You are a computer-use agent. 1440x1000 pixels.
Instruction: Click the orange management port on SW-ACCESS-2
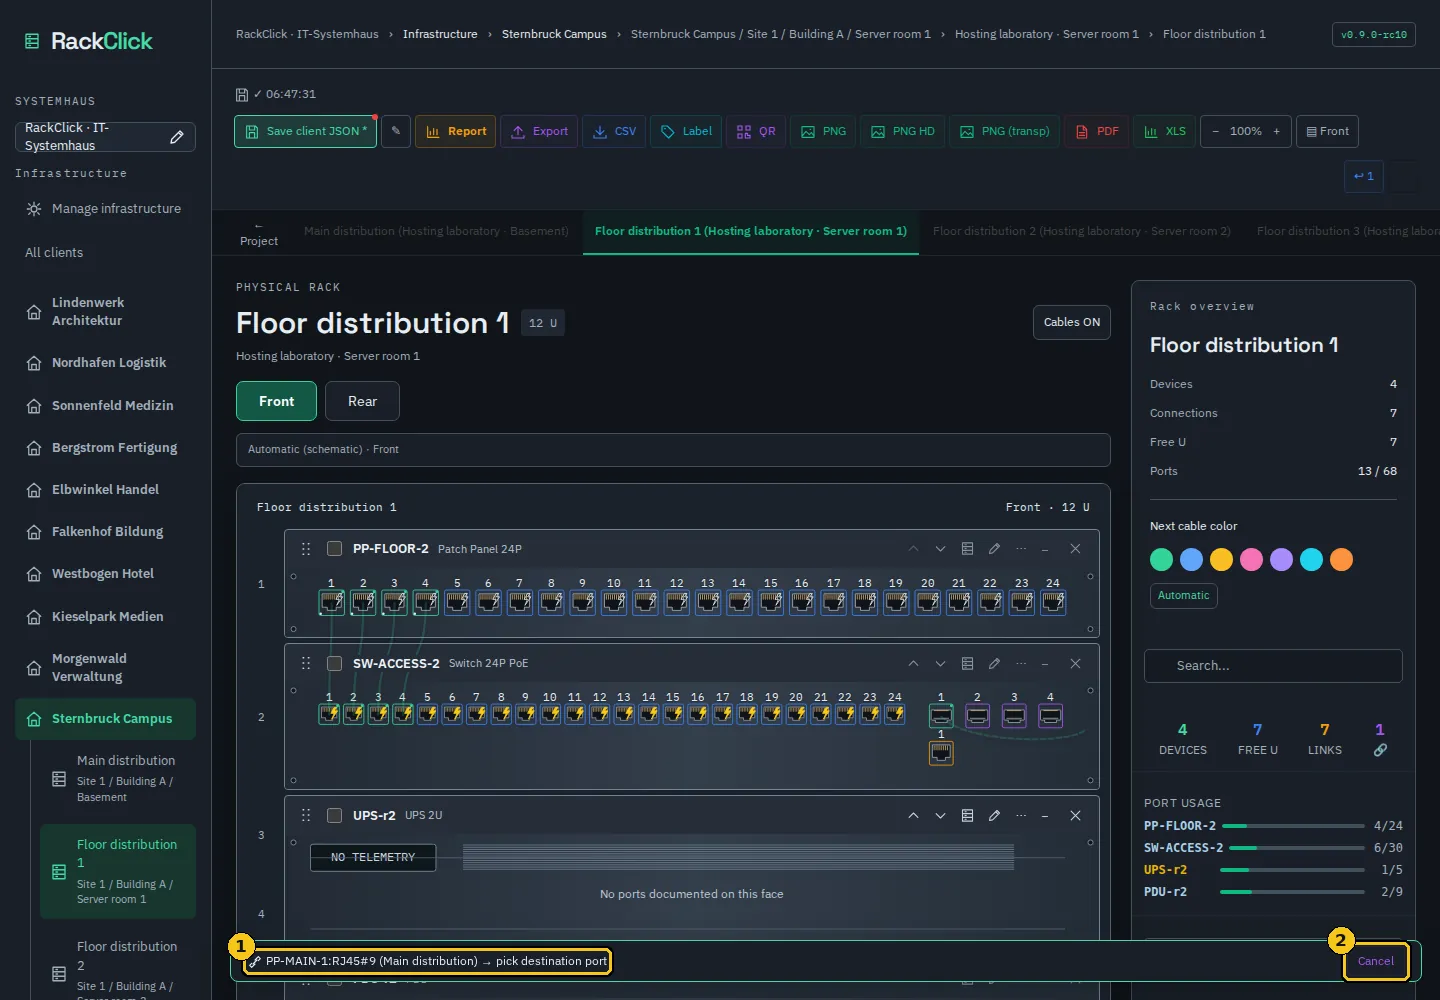point(941,753)
